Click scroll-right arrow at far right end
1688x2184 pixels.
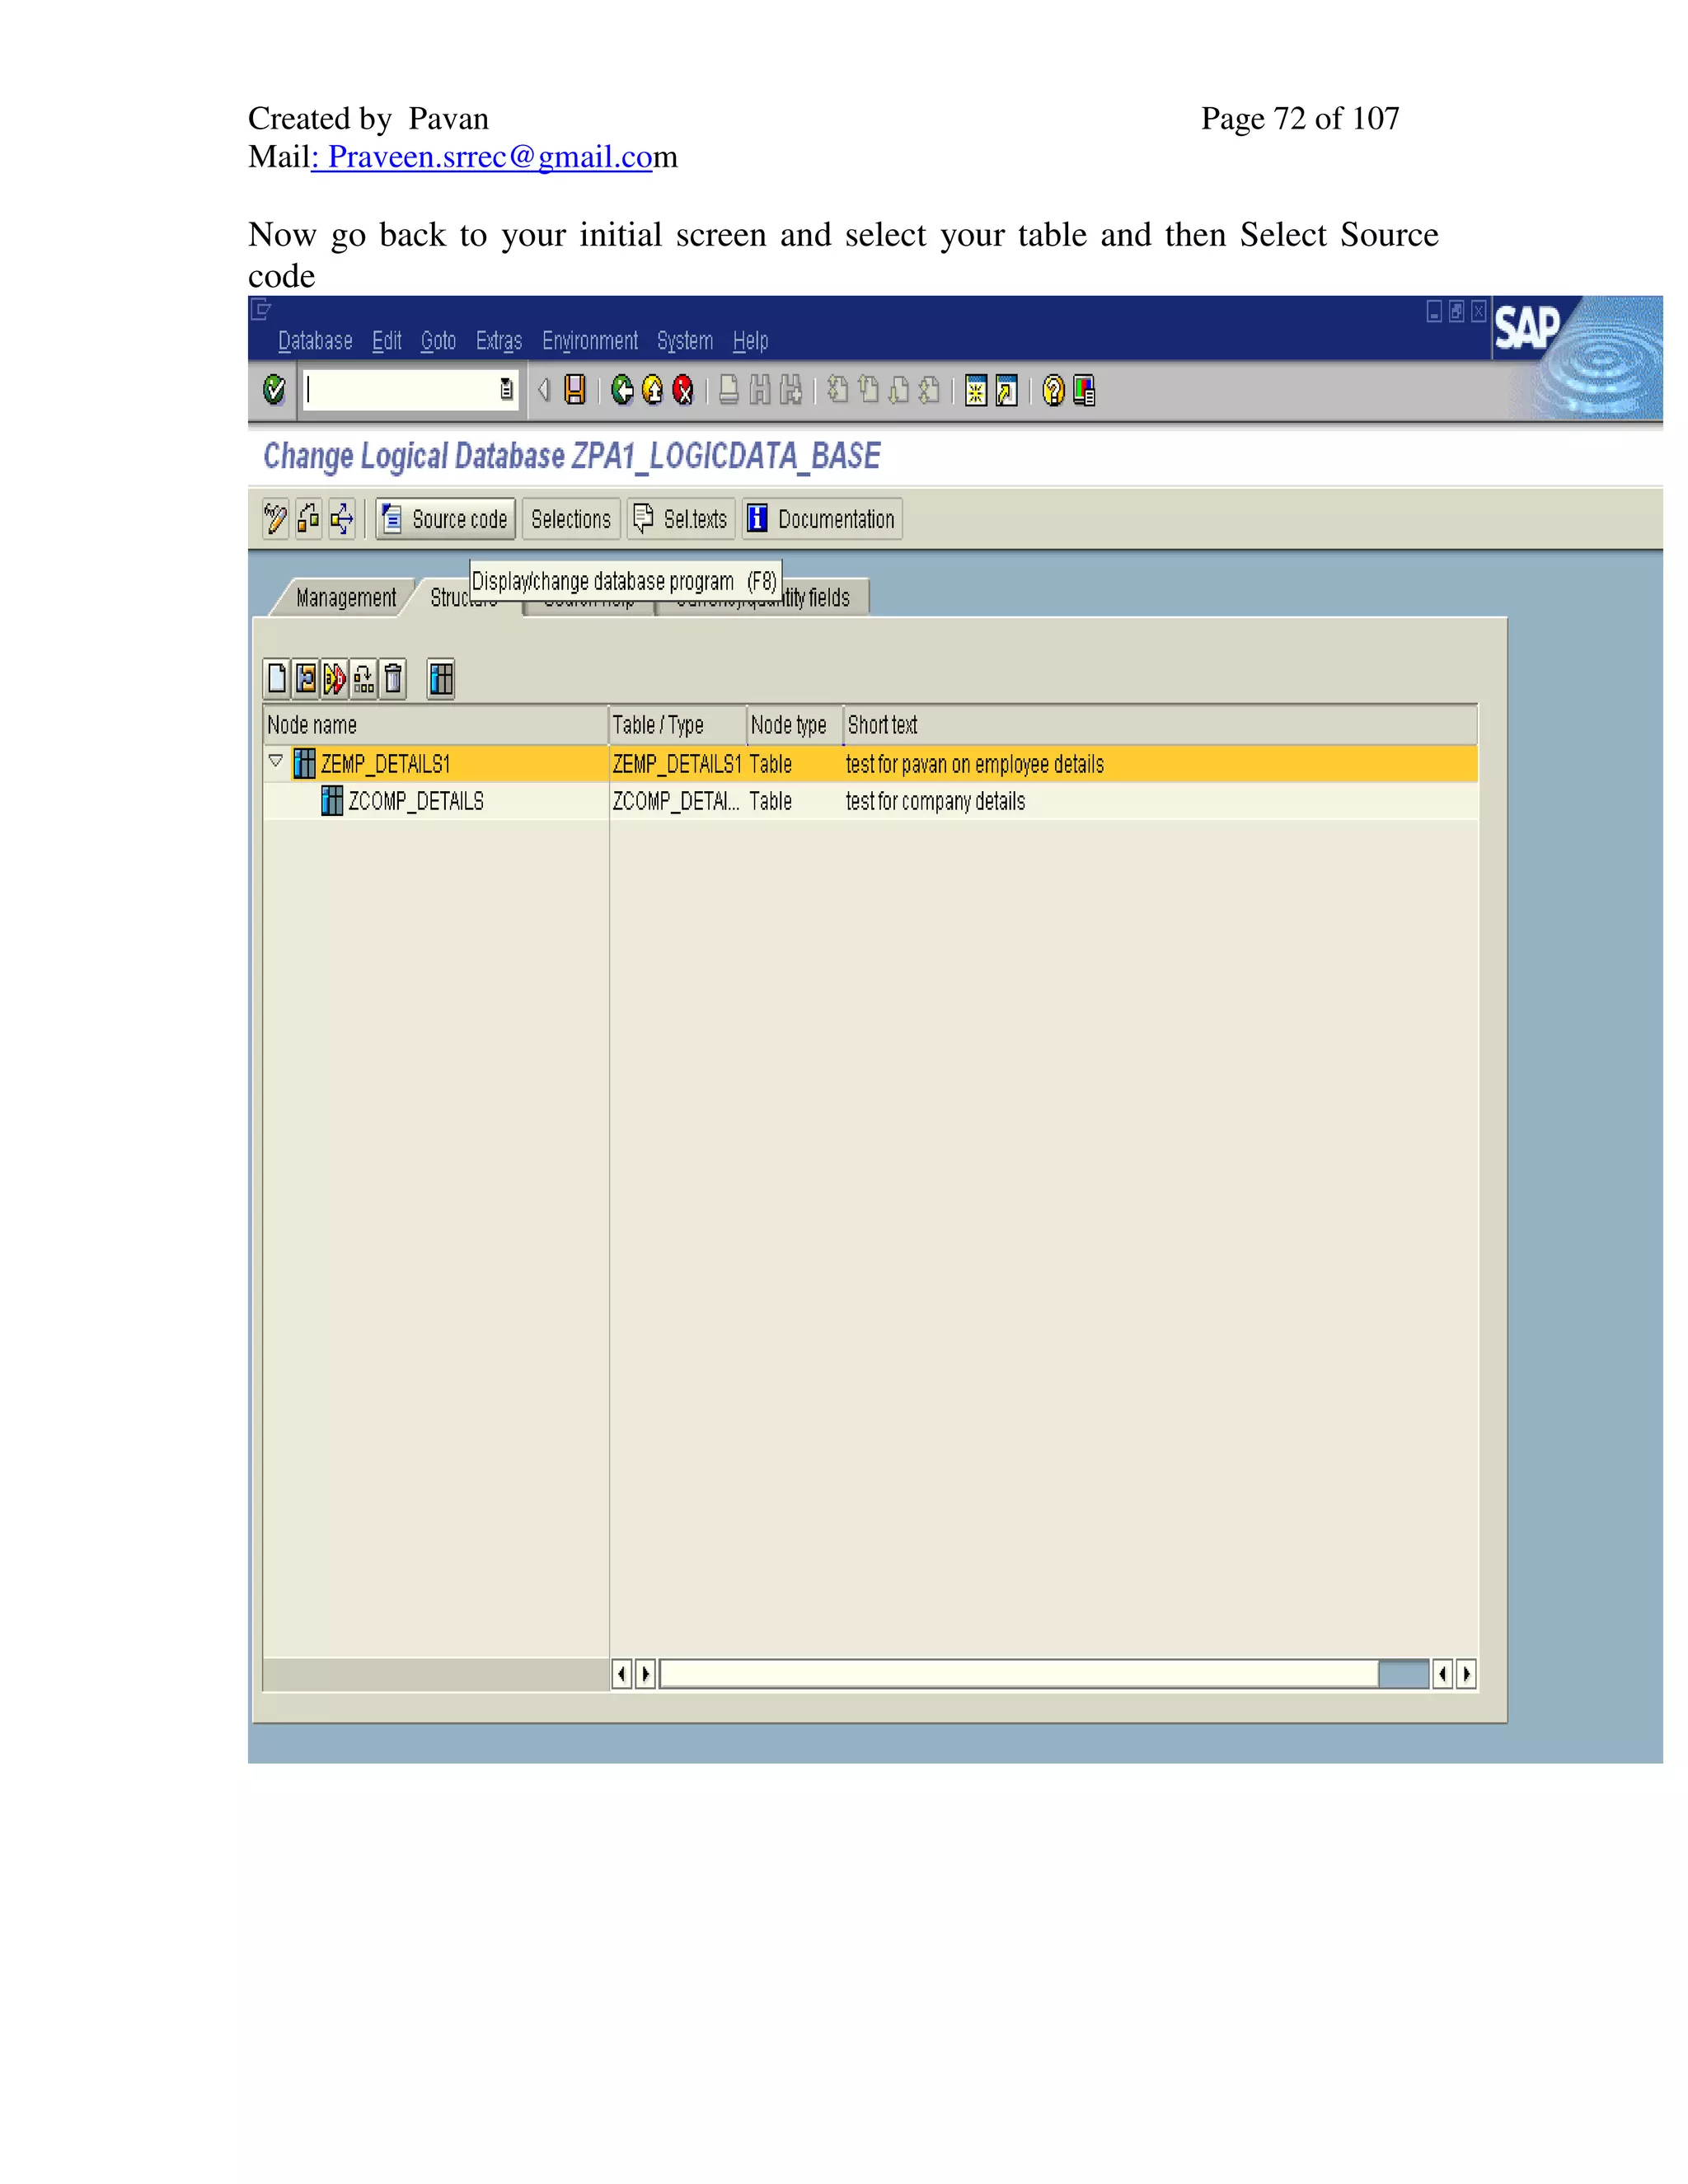pyautogui.click(x=1466, y=1673)
